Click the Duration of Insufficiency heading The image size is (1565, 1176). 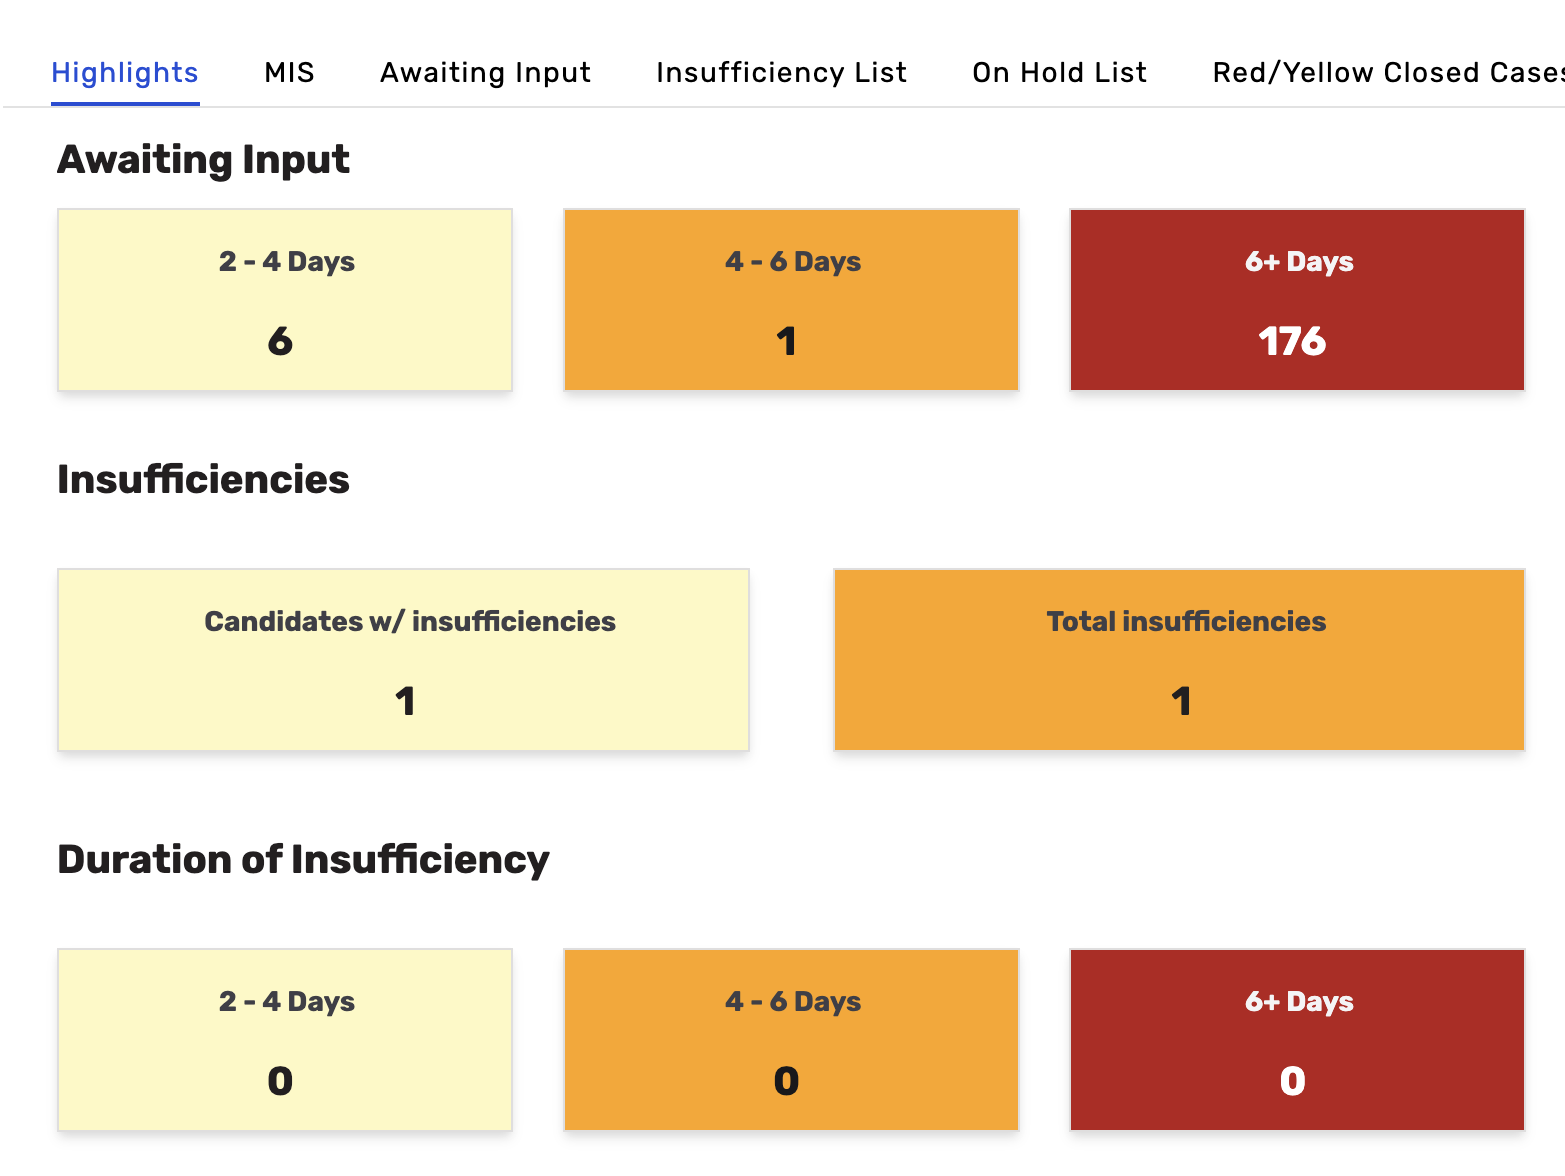click(303, 860)
